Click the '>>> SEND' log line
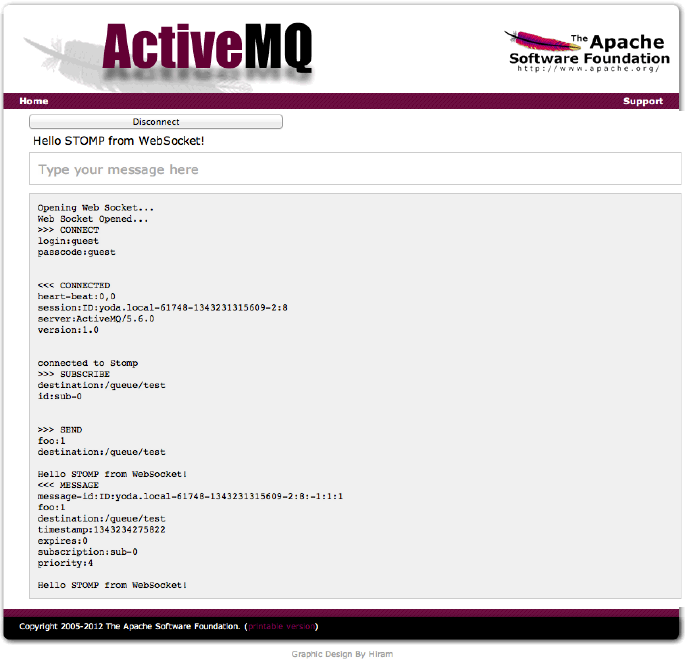This screenshot has height=659, width=685. click(x=60, y=430)
